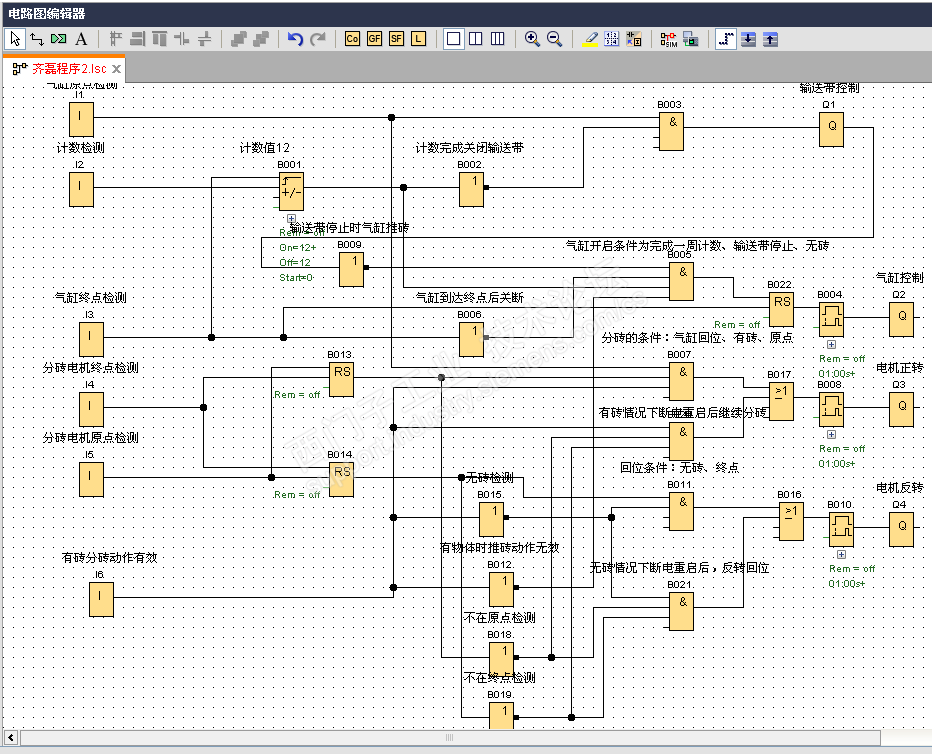Image resolution: width=932 pixels, height=754 pixels.
Task: Select the text annotation tool
Action: point(81,39)
